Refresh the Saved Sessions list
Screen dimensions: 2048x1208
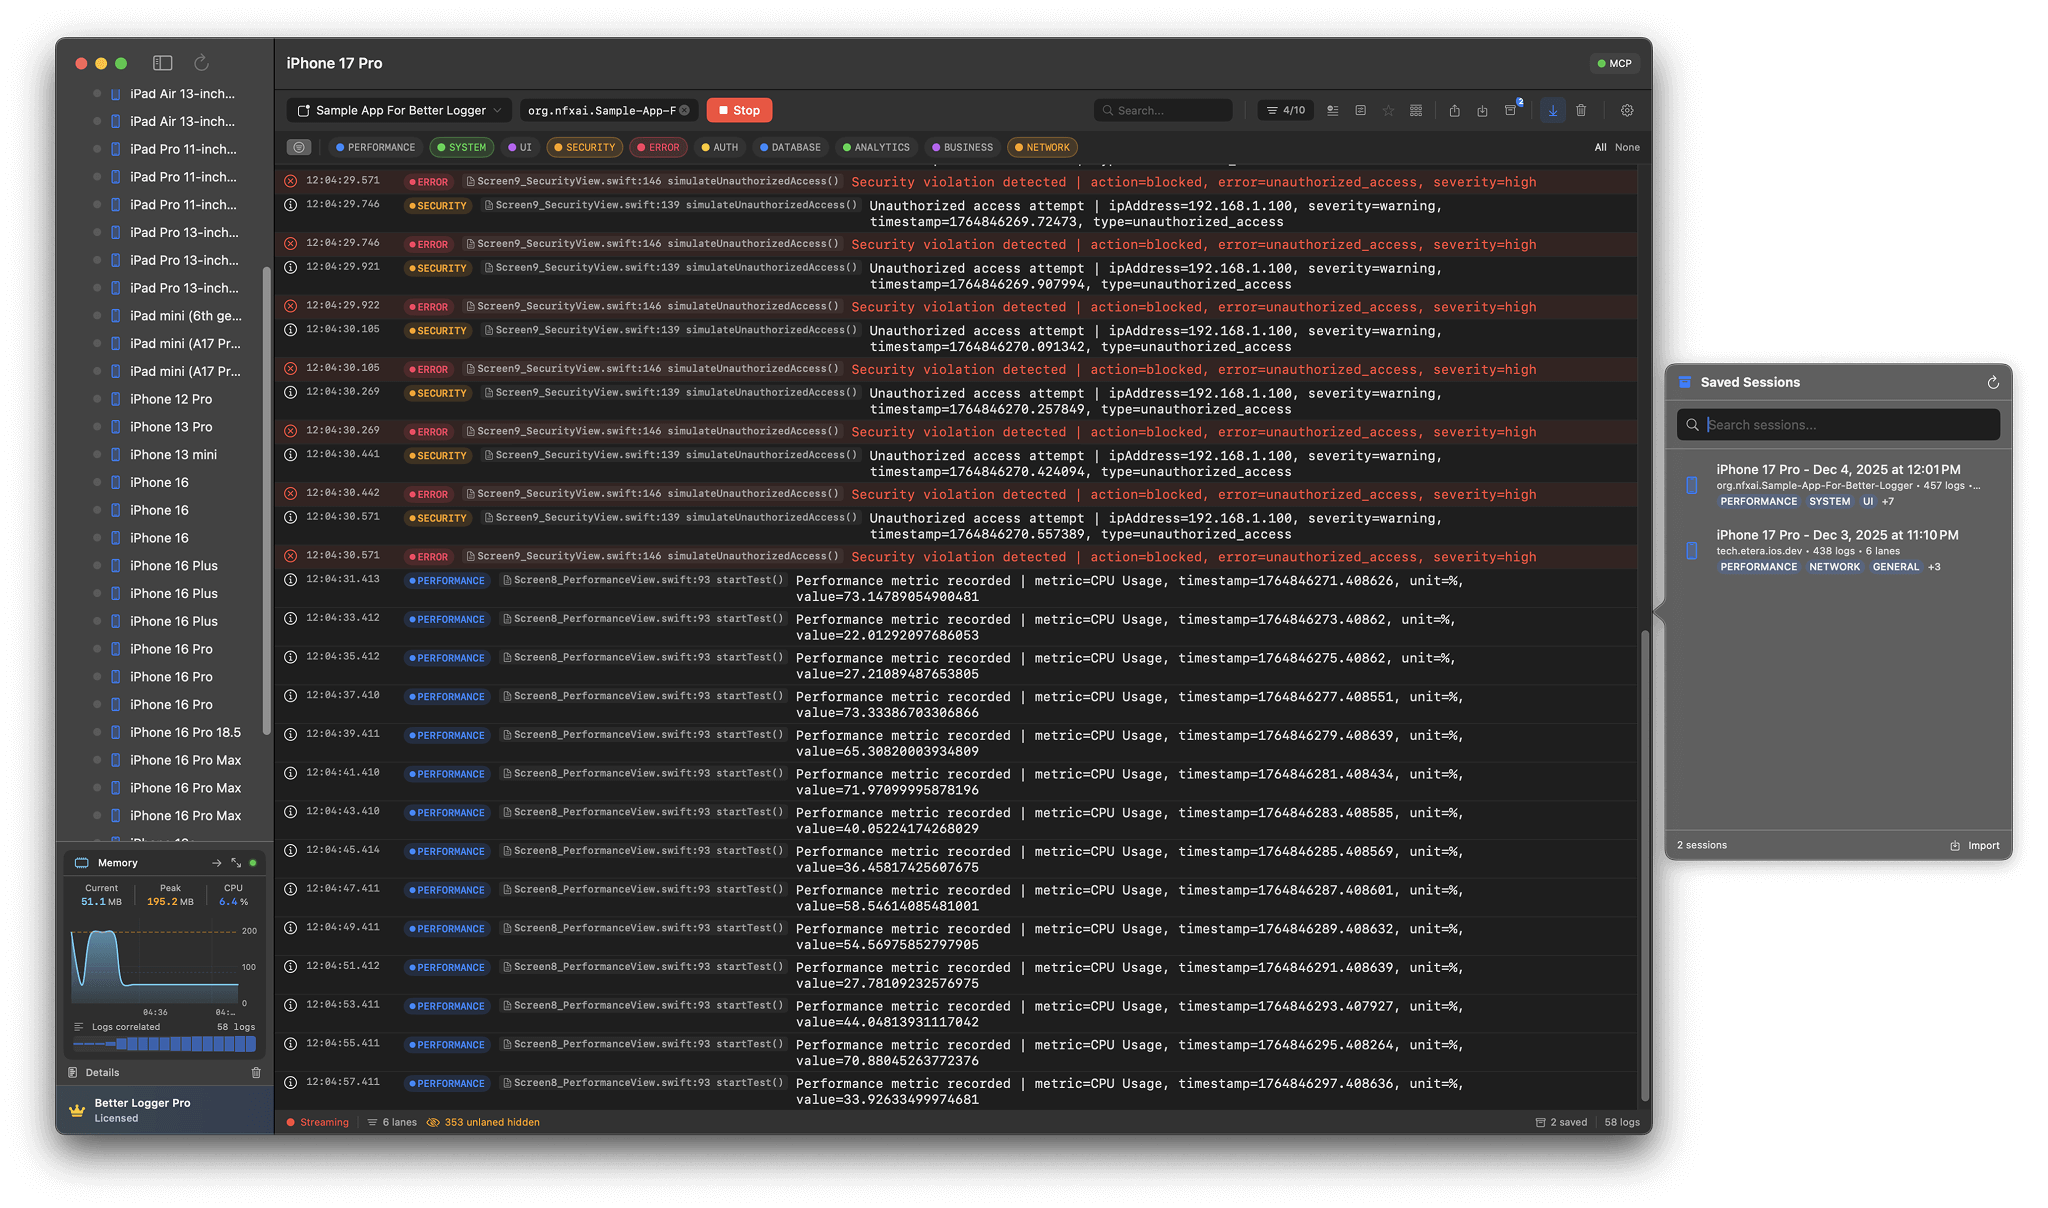1992,382
